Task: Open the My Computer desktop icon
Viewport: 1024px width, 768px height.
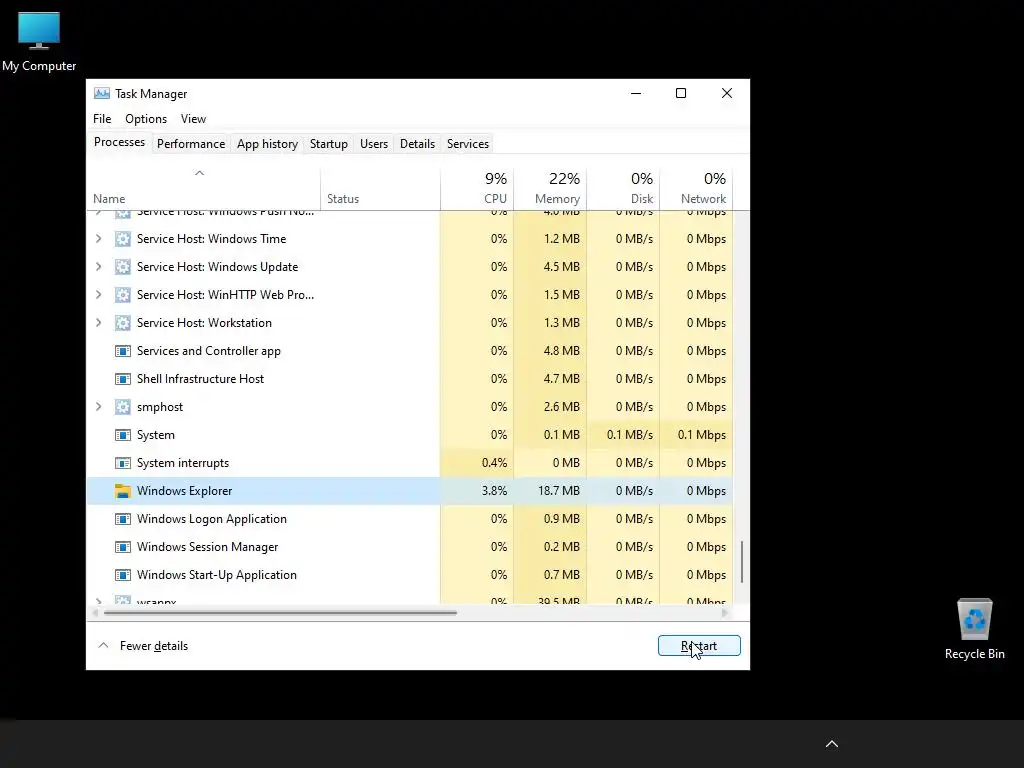Action: 39,41
